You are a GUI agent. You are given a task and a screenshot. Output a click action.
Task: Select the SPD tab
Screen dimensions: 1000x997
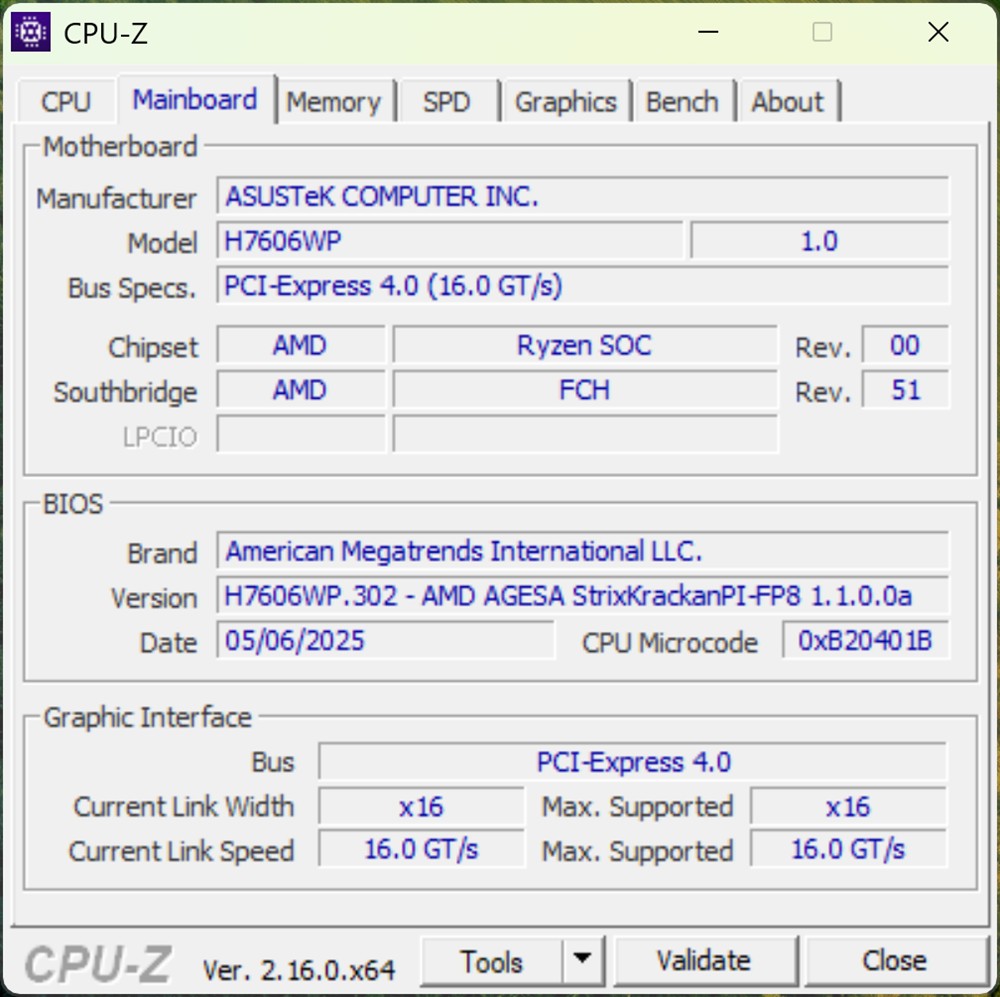coord(446,102)
